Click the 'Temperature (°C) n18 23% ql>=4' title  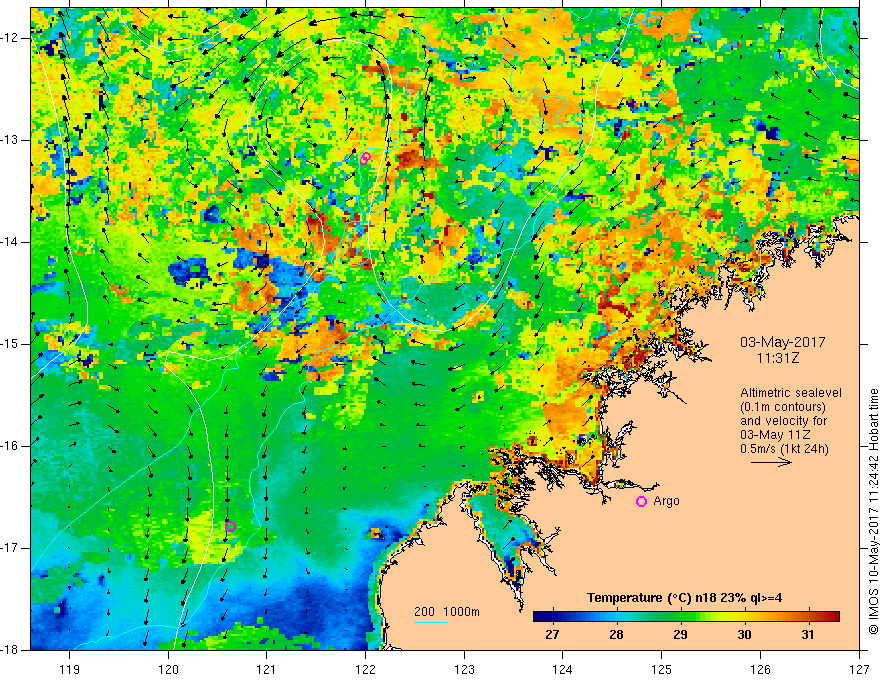coord(685,598)
